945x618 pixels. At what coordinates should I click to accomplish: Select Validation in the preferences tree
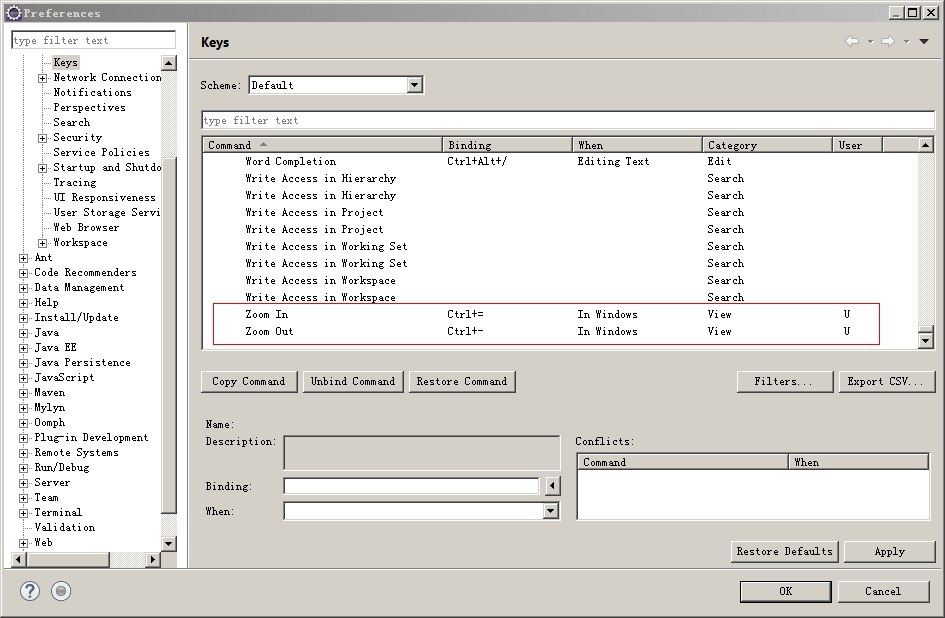pyautogui.click(x=65, y=527)
